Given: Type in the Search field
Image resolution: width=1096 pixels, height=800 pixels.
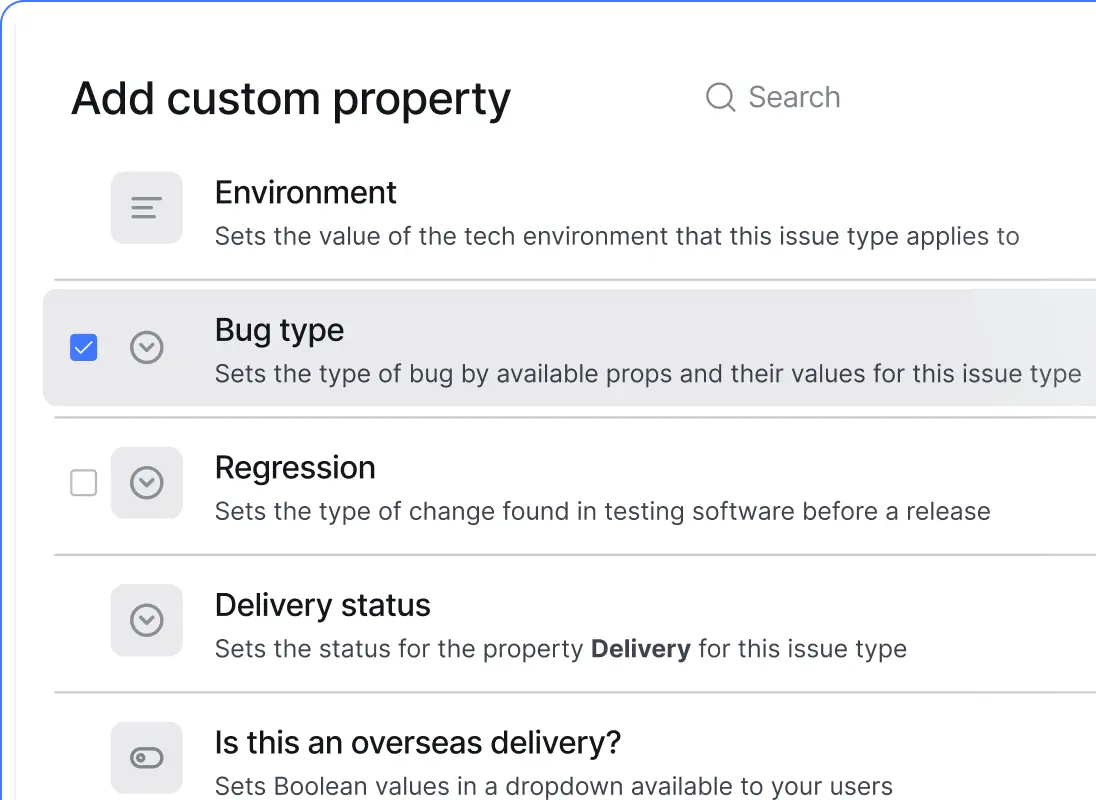Looking at the screenshot, I should coord(794,98).
